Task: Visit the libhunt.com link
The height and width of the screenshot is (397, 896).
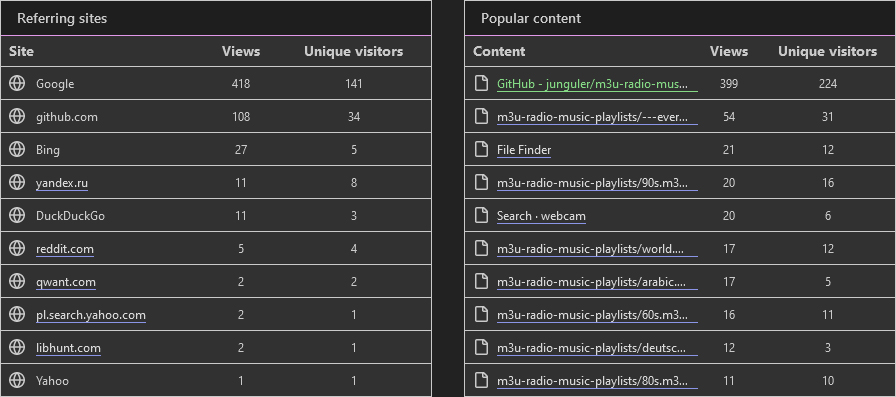Action: pos(68,348)
